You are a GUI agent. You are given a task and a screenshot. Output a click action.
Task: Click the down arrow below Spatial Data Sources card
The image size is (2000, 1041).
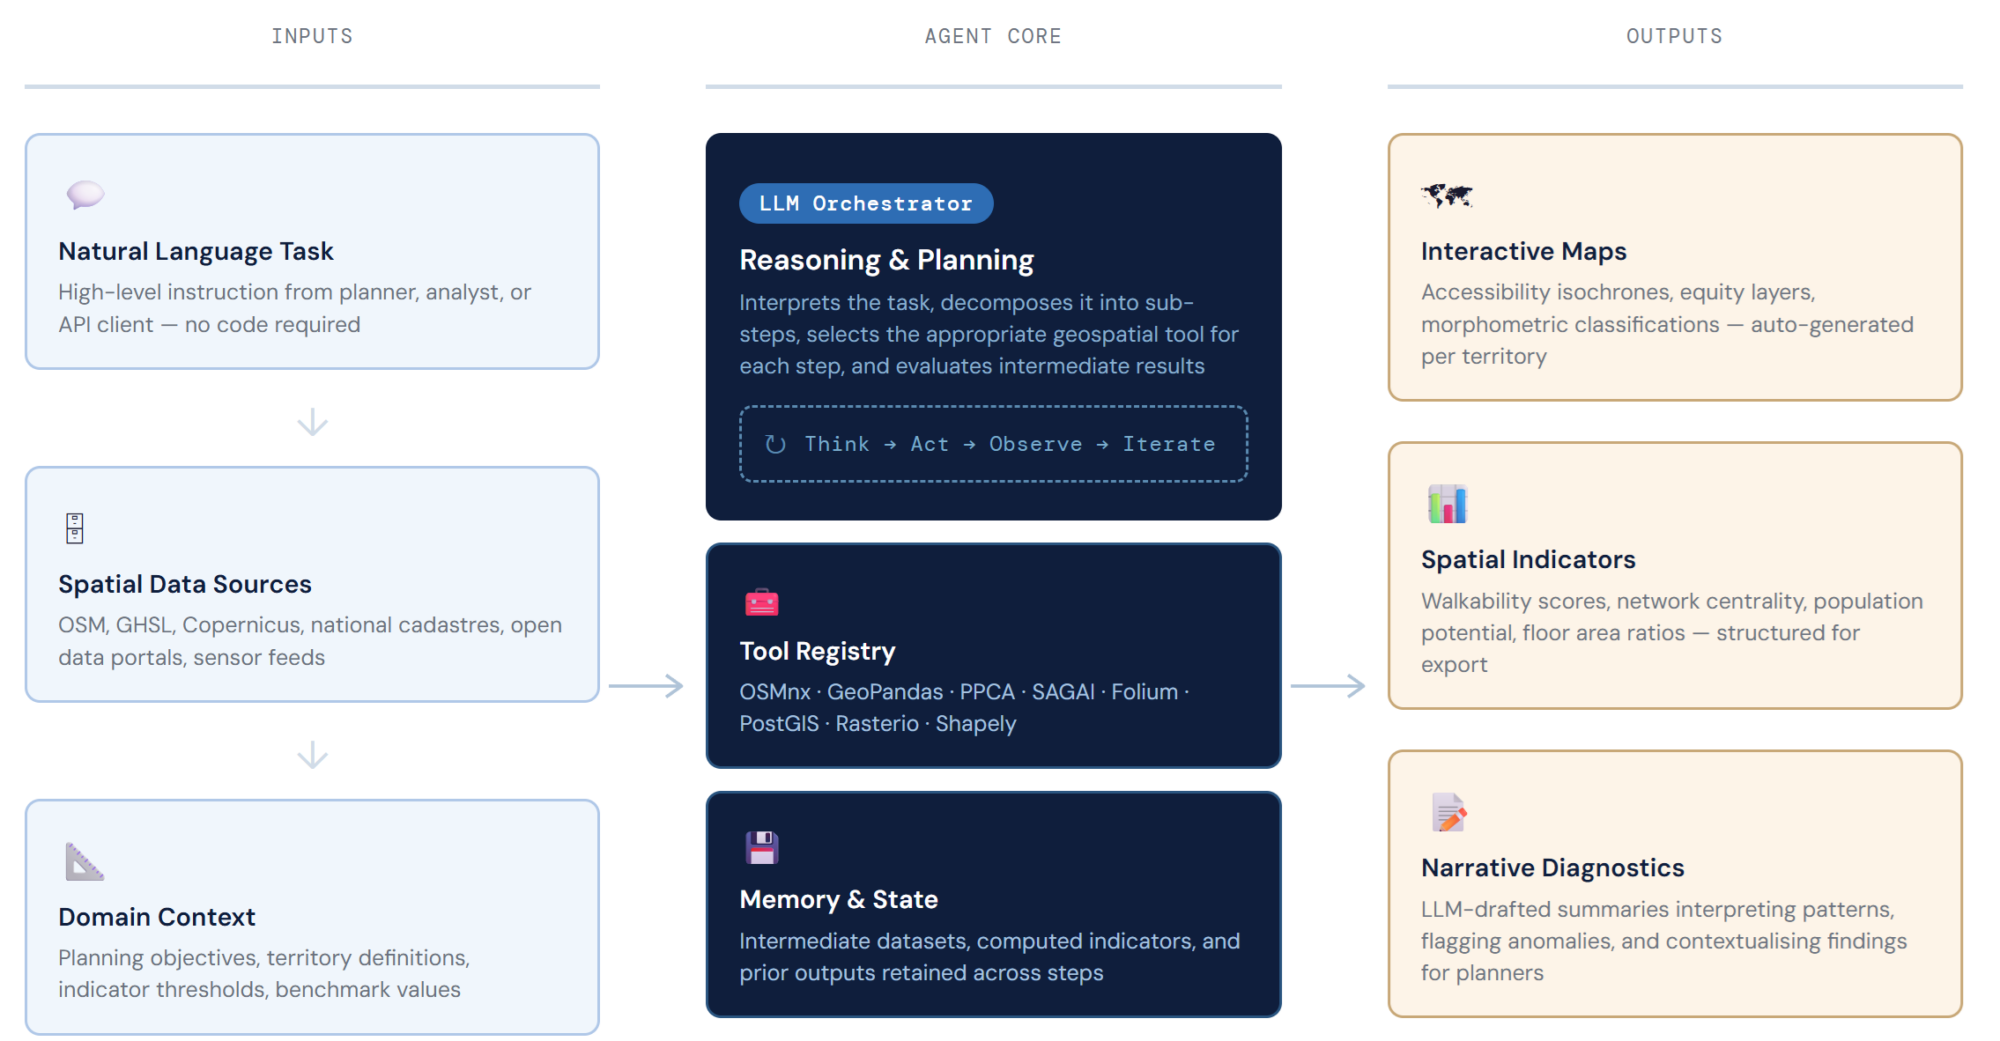pos(312,754)
